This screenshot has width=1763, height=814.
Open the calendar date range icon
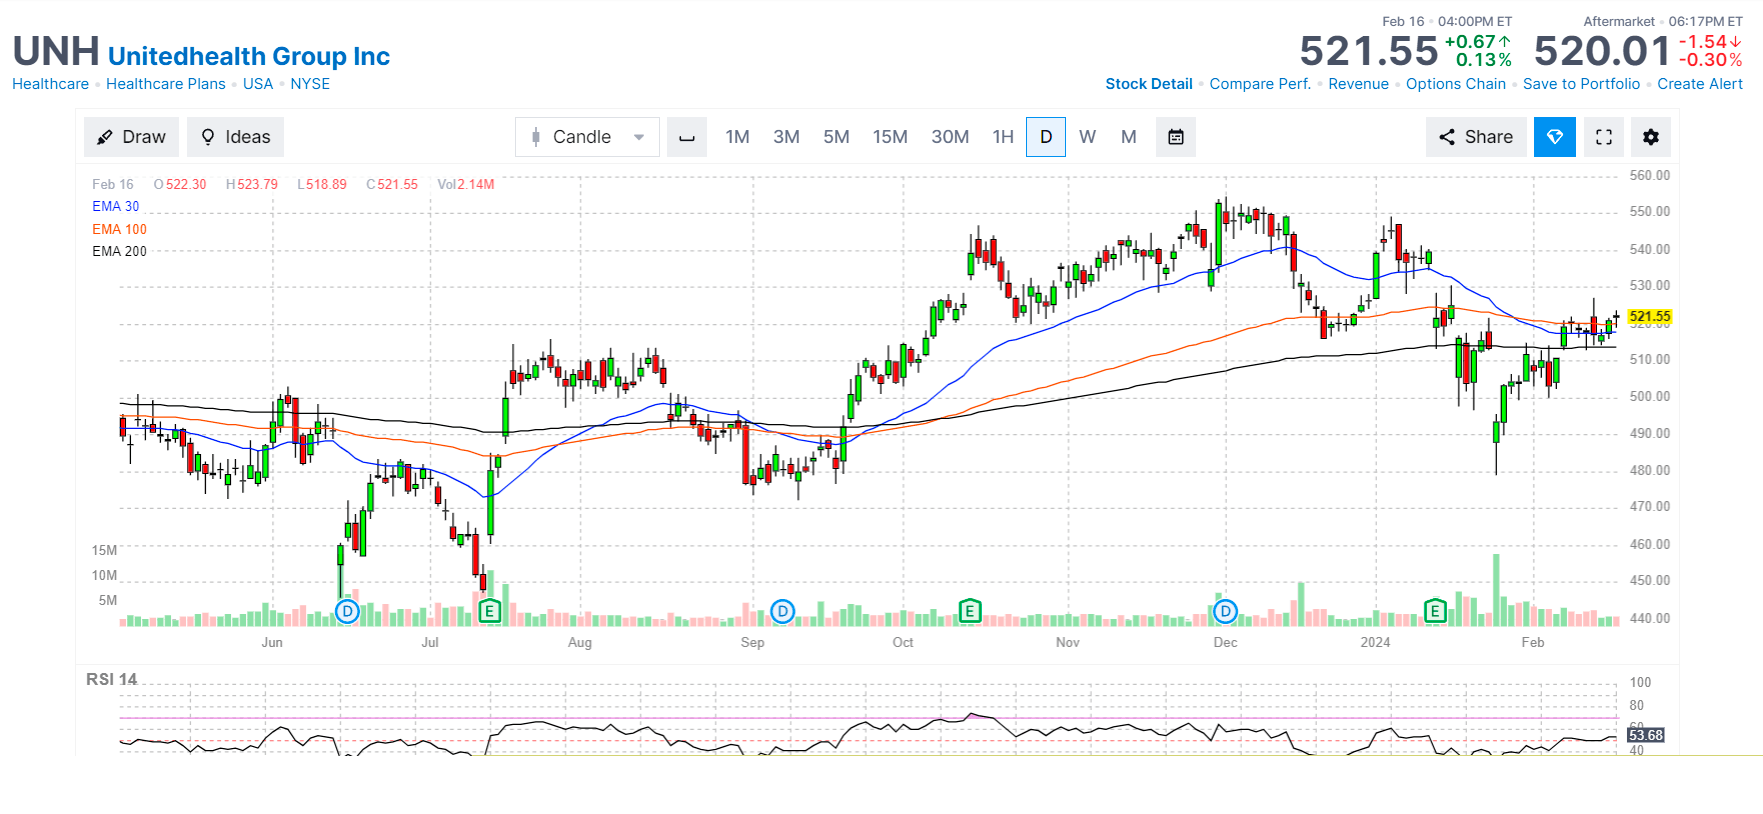(1176, 137)
